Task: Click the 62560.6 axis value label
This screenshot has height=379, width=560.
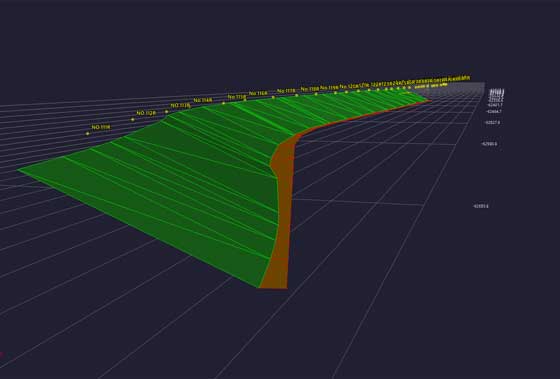Action: point(489,144)
